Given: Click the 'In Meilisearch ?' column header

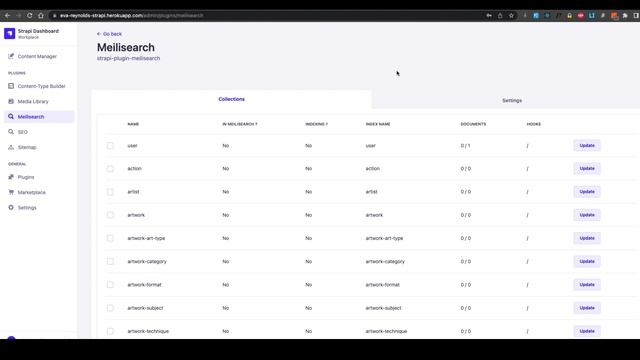Looking at the screenshot, I should (240, 124).
